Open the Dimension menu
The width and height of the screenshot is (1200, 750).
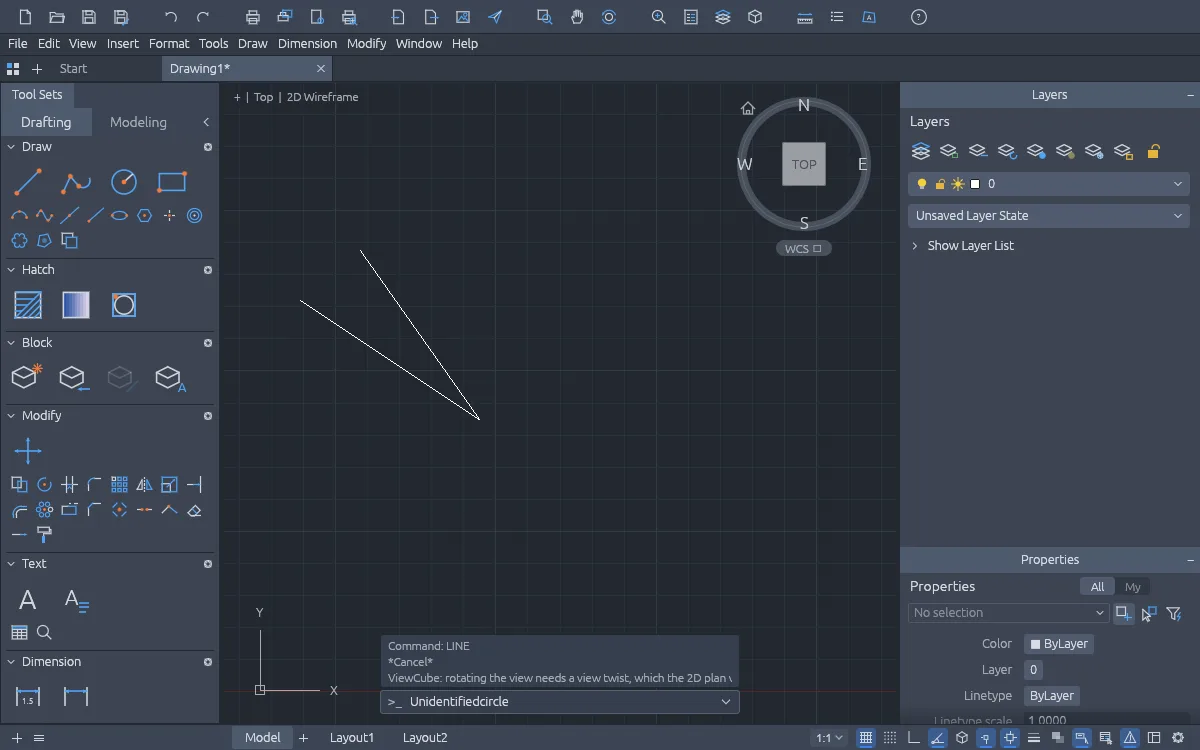point(307,43)
